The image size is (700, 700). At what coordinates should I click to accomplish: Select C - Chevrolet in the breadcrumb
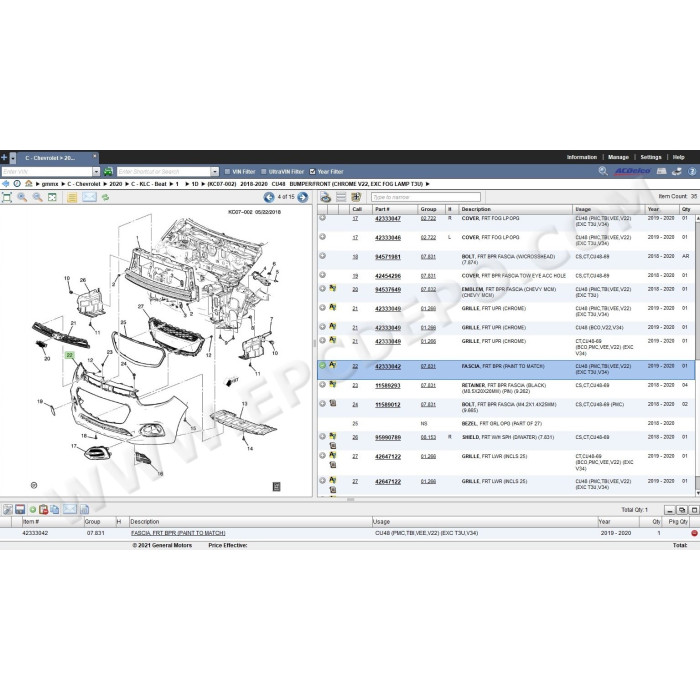point(83,184)
